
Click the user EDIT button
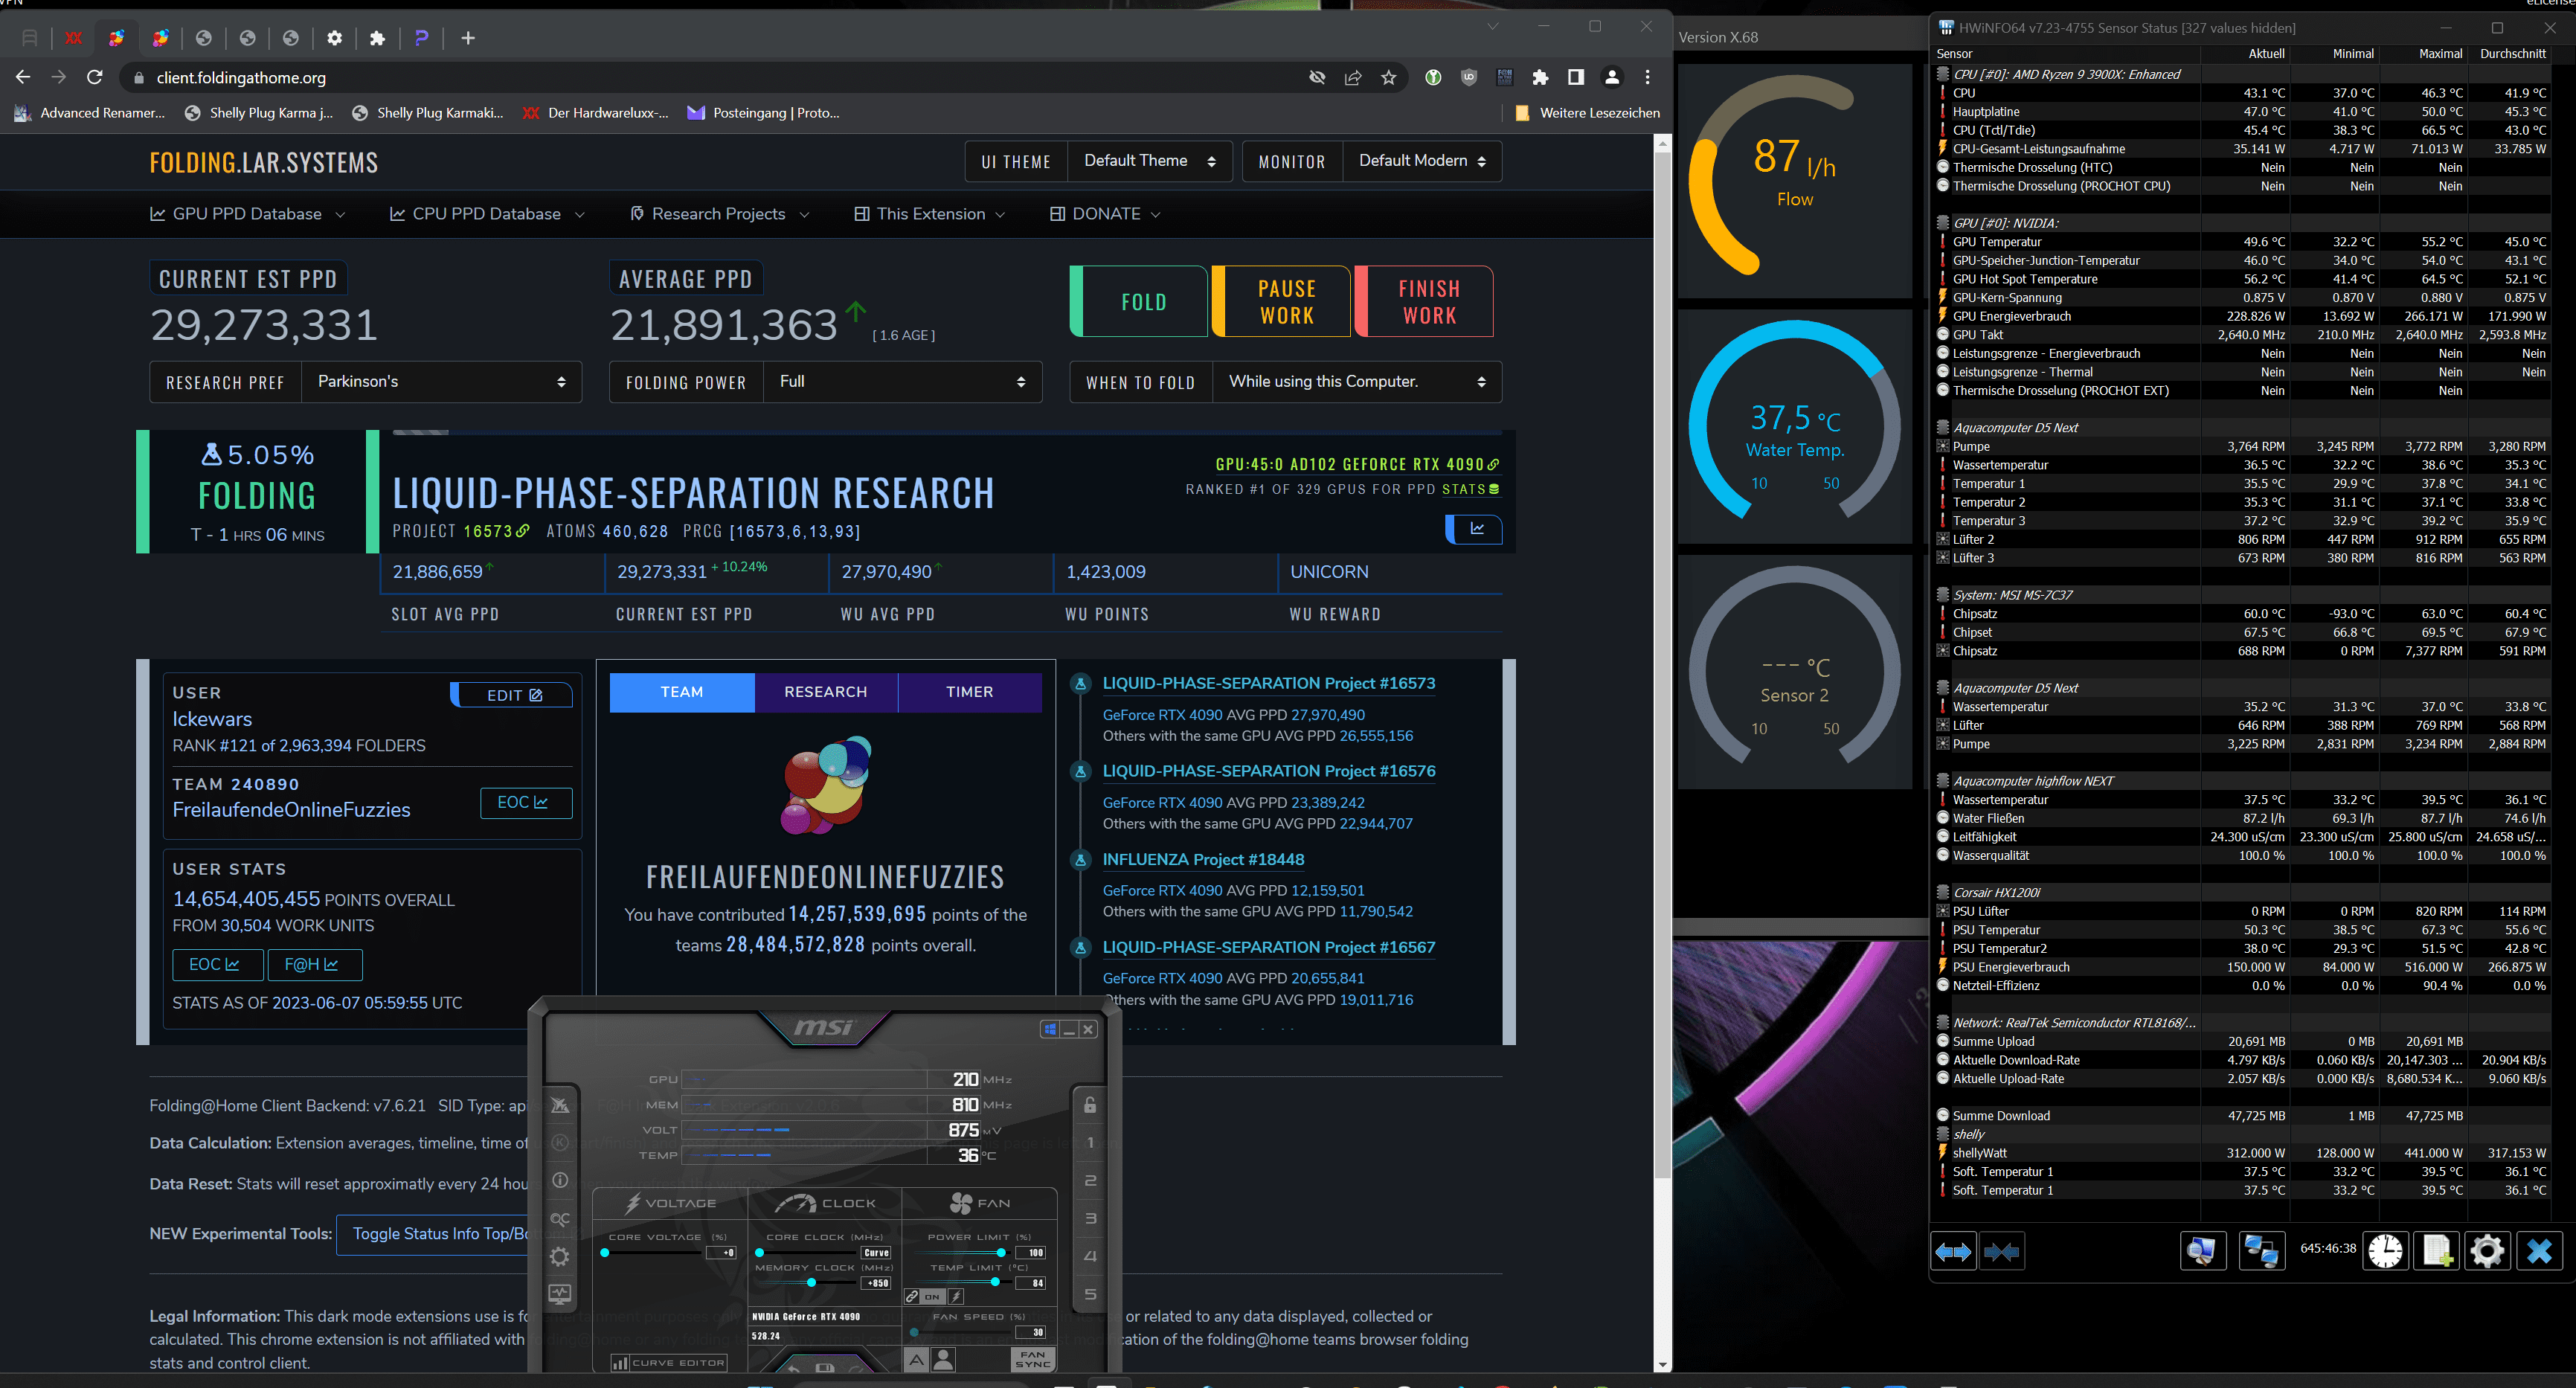(512, 695)
